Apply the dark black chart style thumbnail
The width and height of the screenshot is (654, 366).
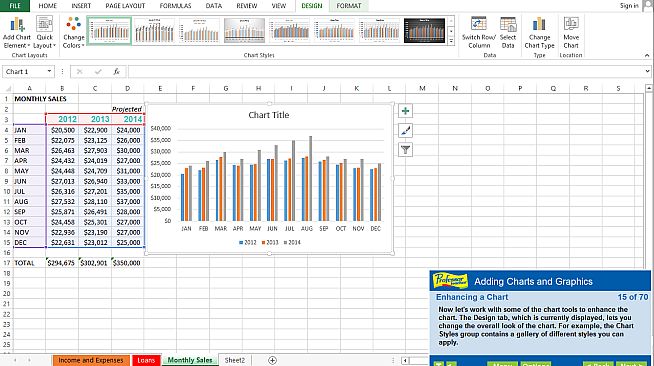point(425,30)
